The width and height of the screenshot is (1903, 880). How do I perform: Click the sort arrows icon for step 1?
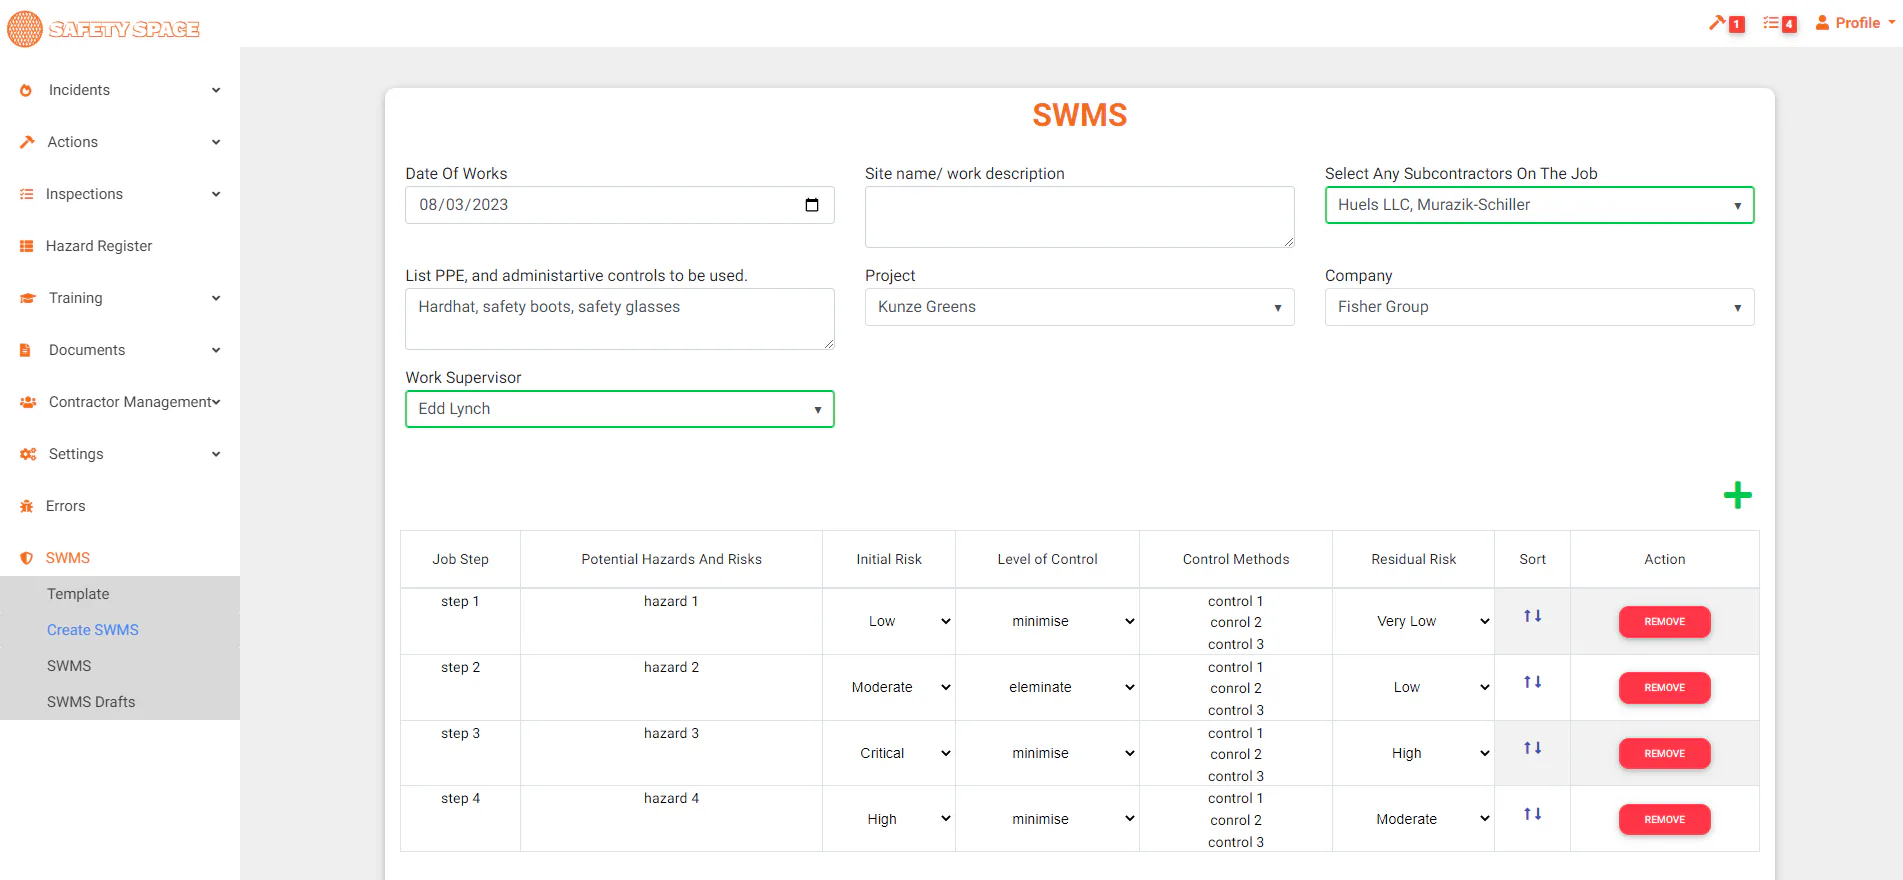click(x=1532, y=616)
